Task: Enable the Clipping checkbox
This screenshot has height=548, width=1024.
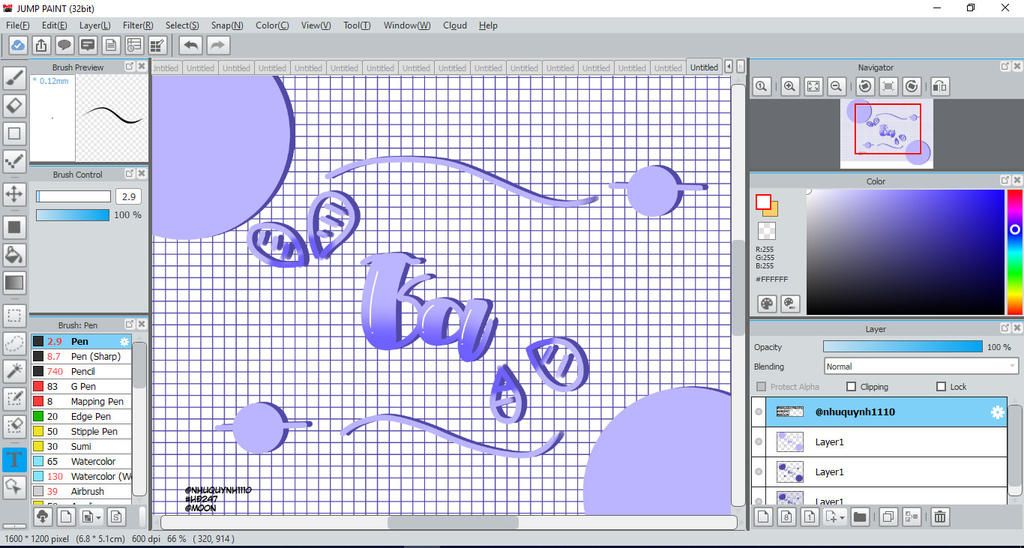Action: 851,387
